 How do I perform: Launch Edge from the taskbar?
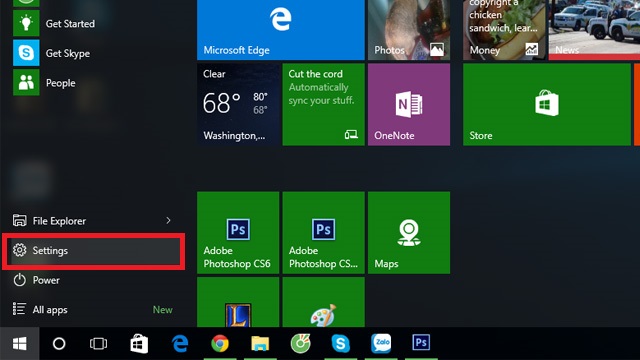pos(180,343)
